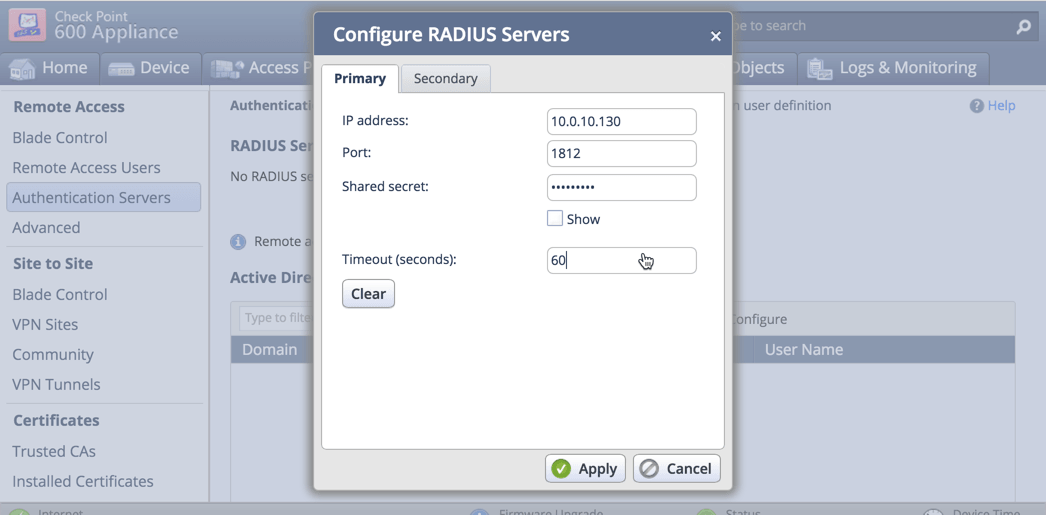Click the Check Point appliance logo icon

(x=27, y=24)
